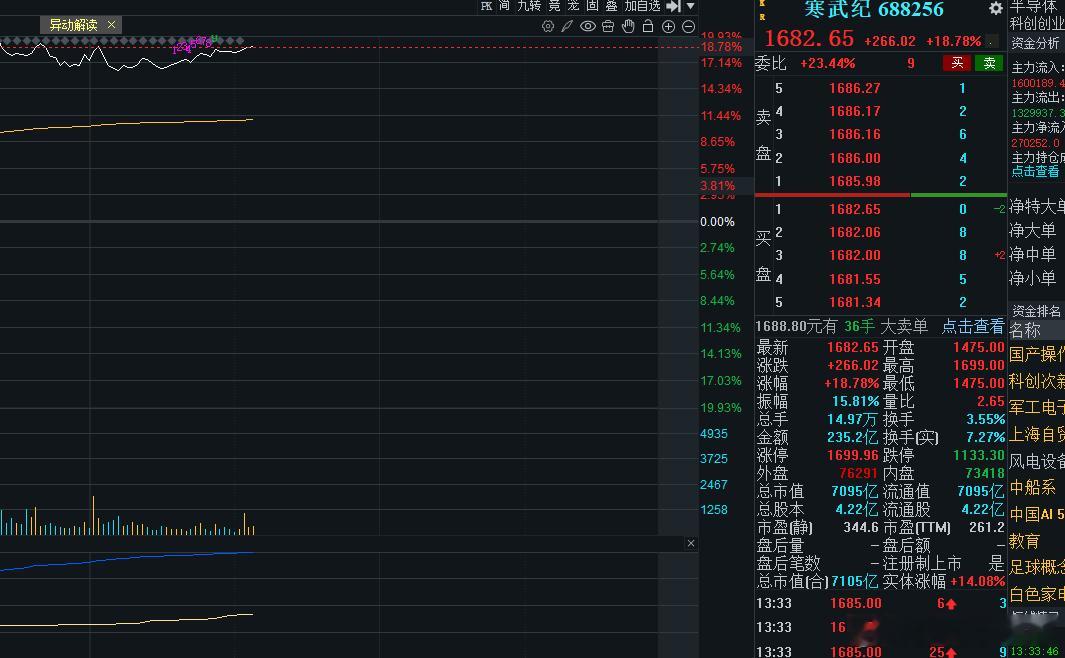Click the 委比 +23.44% value
The width and height of the screenshot is (1065, 658).
coord(827,63)
